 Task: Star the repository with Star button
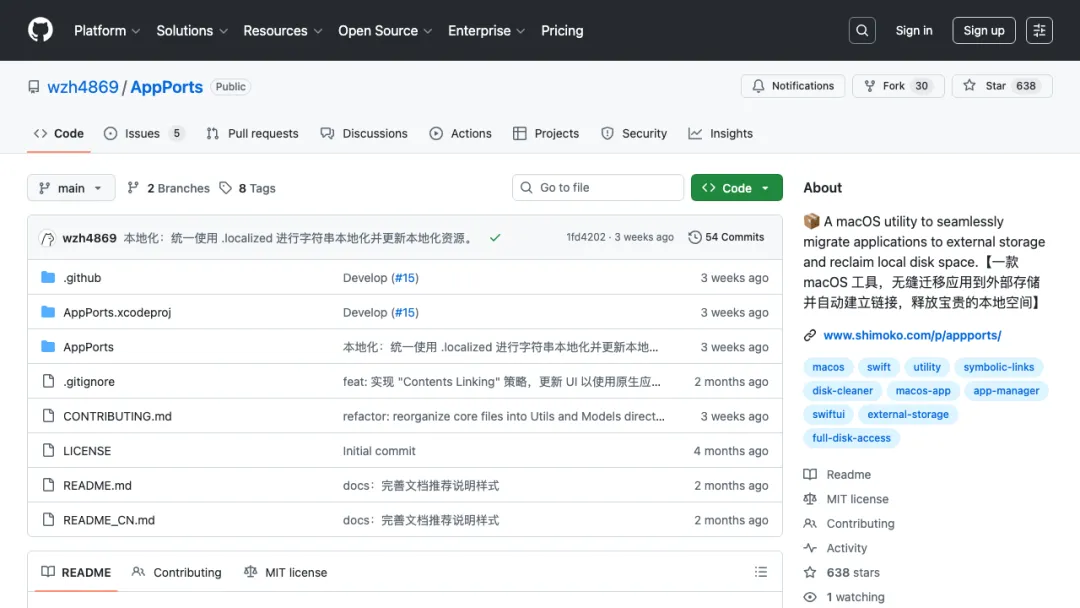point(1002,86)
